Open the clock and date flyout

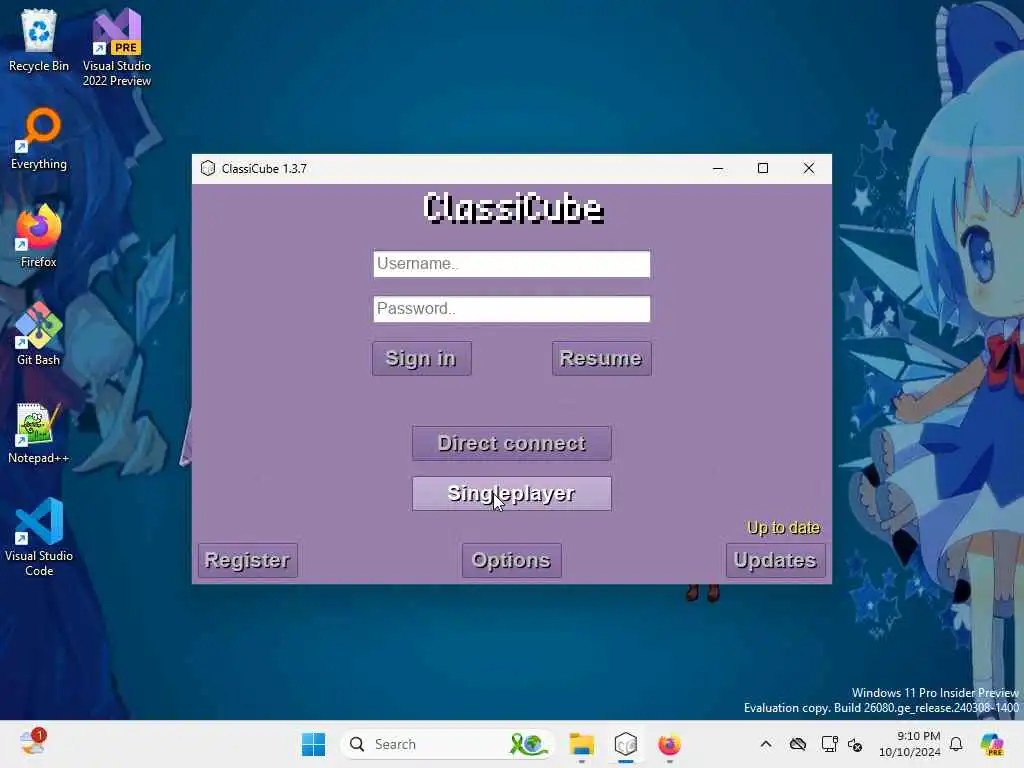click(x=910, y=744)
